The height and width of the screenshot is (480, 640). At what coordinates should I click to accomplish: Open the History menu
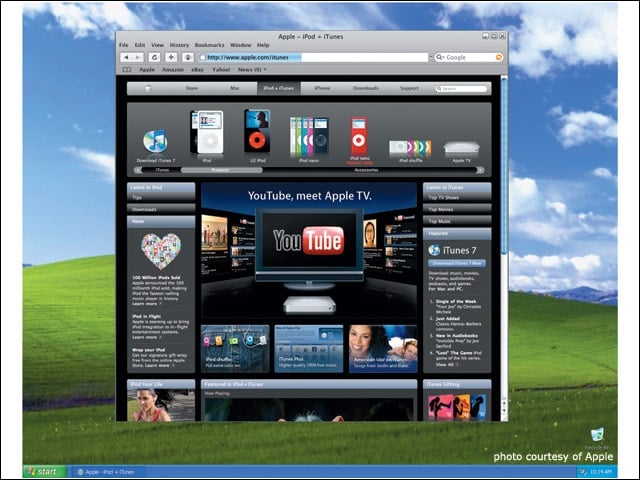[179, 45]
